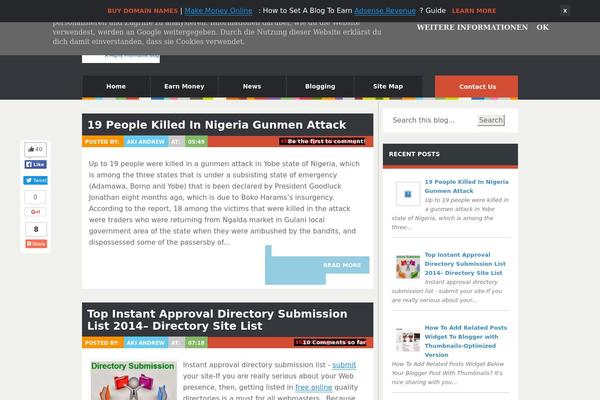The image size is (600, 400).
Task: Open the Earn Money menu item
Action: (184, 87)
